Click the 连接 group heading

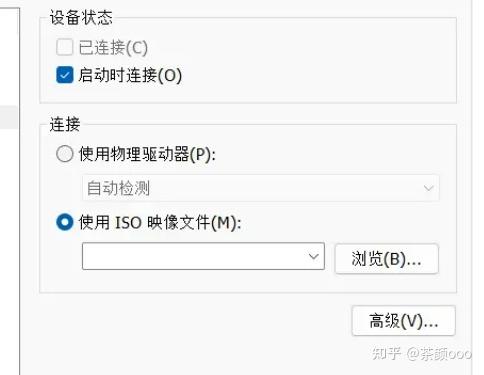click(x=65, y=124)
